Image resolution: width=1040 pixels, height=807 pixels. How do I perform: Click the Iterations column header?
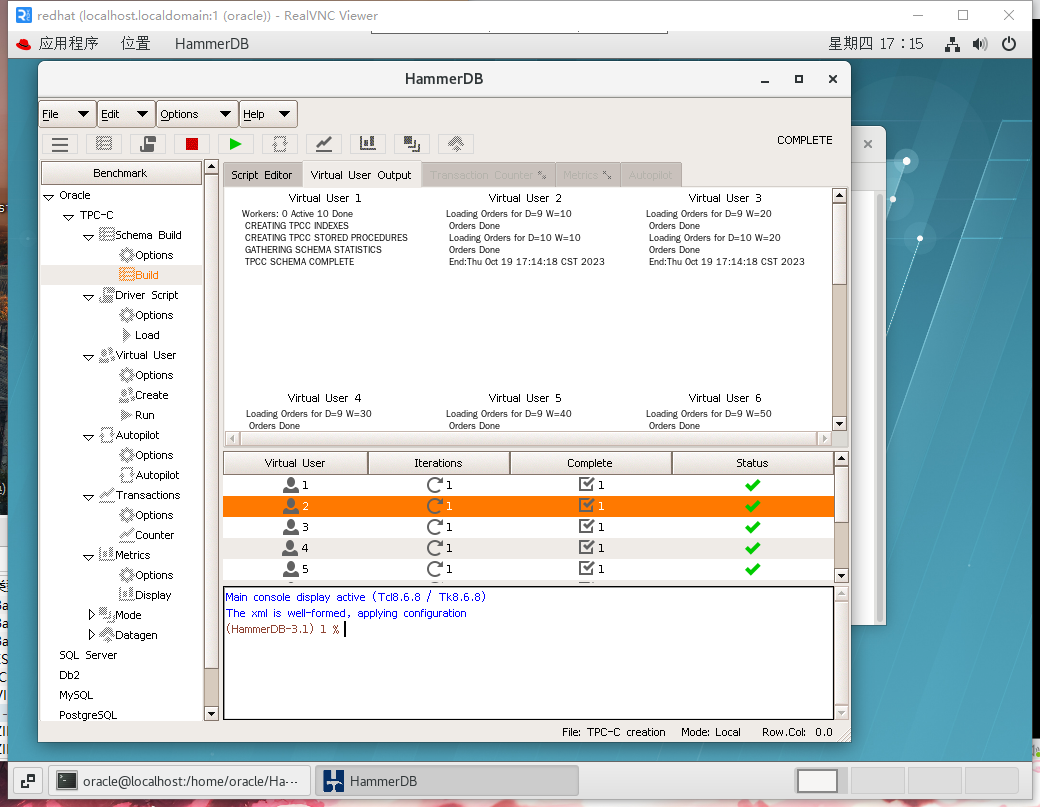[x=438, y=463]
